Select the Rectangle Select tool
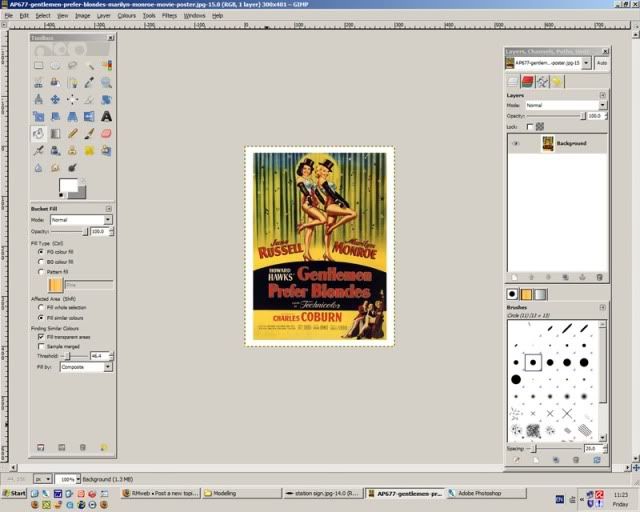The height and width of the screenshot is (512, 640). coord(38,65)
